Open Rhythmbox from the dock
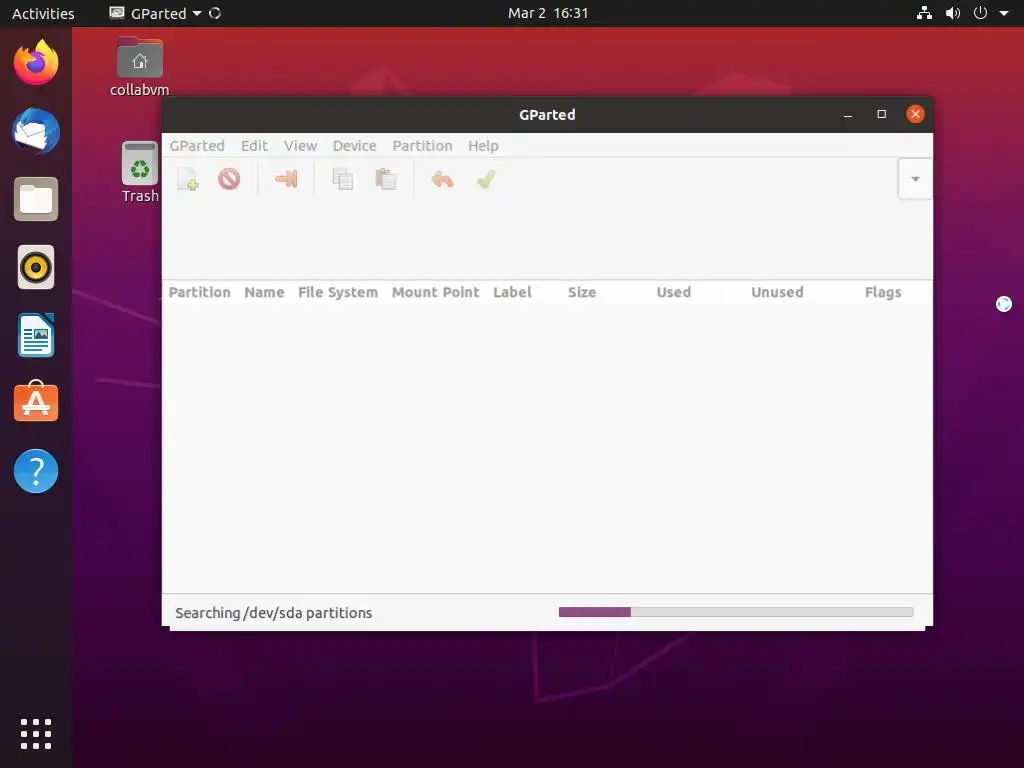The height and width of the screenshot is (768, 1024). [x=36, y=267]
